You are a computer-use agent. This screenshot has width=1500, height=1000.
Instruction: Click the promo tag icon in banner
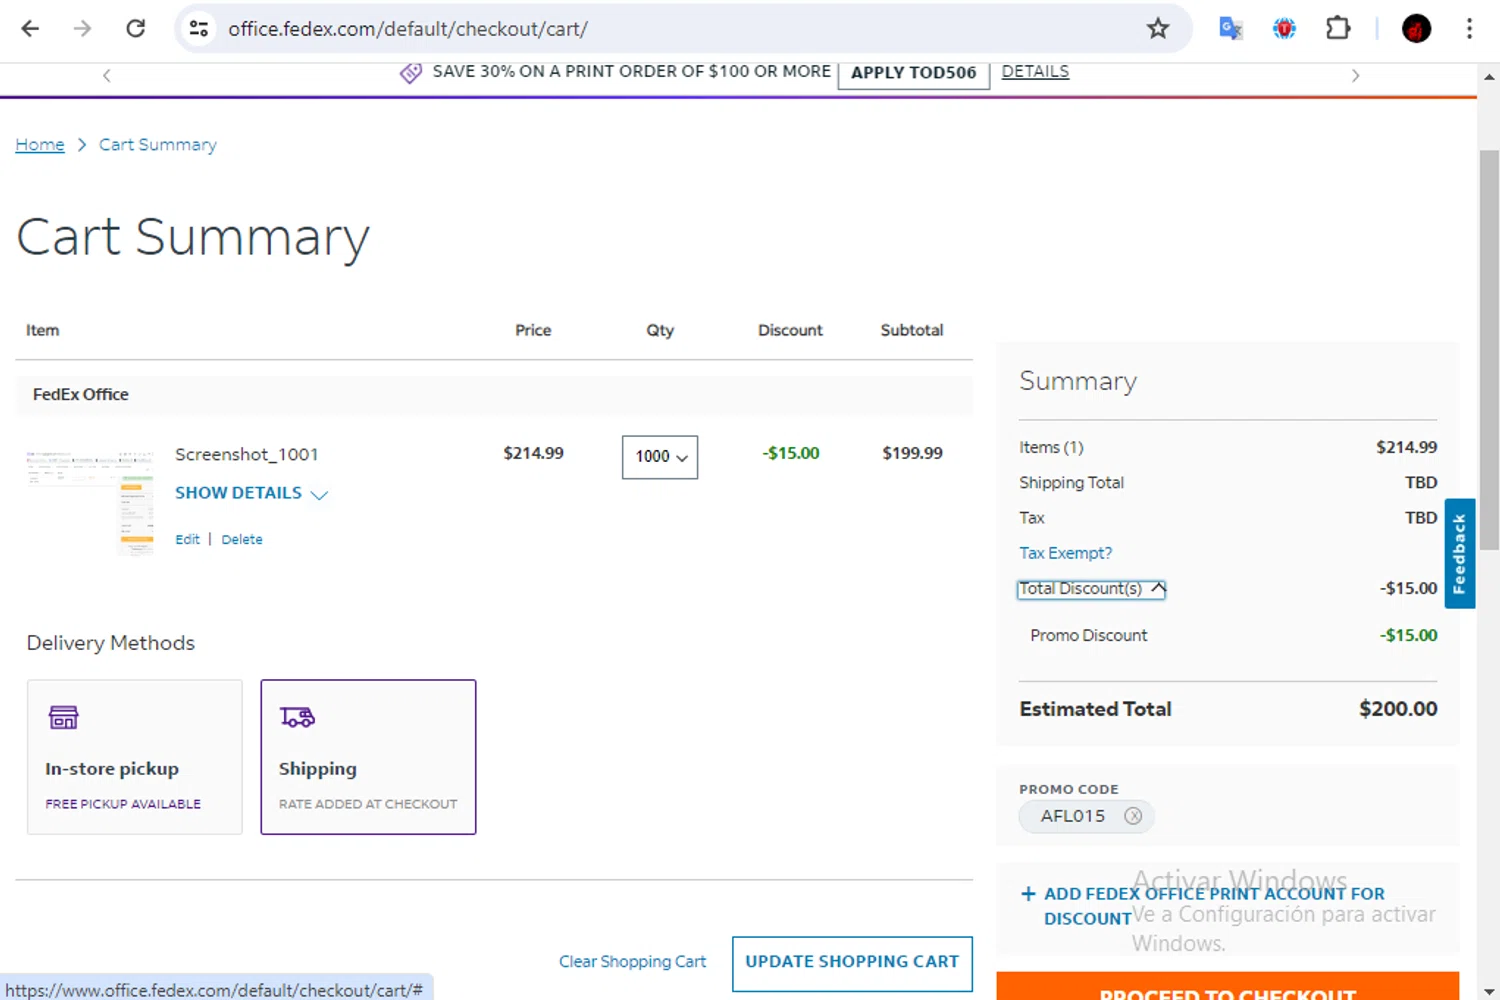(x=411, y=72)
